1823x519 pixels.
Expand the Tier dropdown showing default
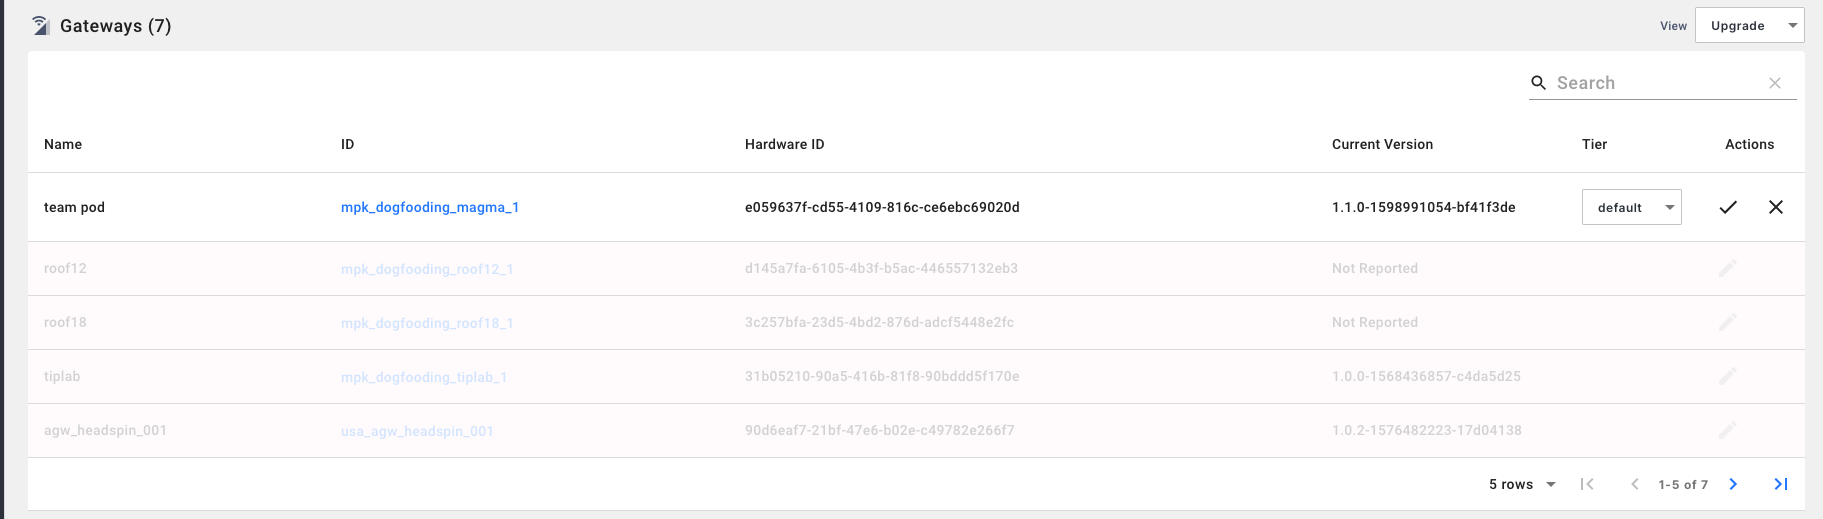pyautogui.click(x=1631, y=207)
